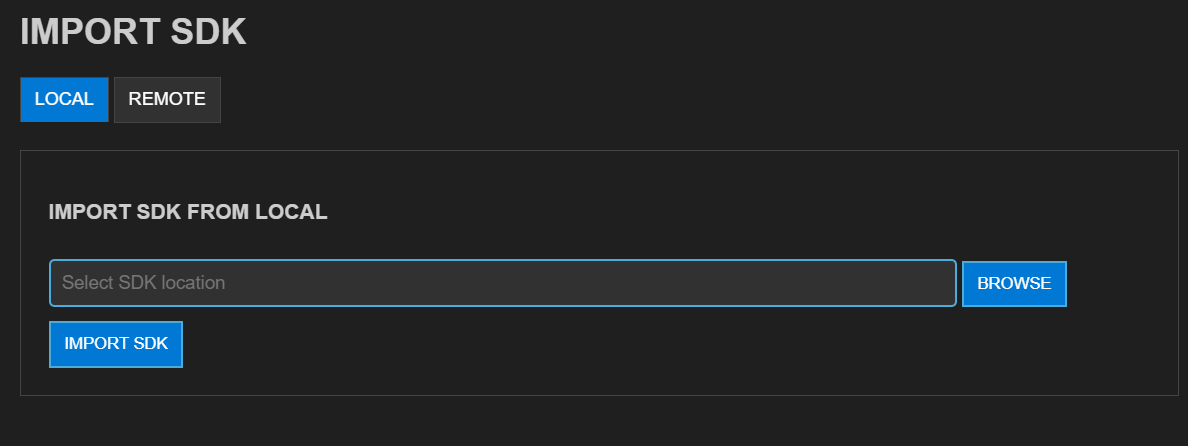Select REMOTE as the SDK import source
1188x446 pixels.
coord(167,100)
